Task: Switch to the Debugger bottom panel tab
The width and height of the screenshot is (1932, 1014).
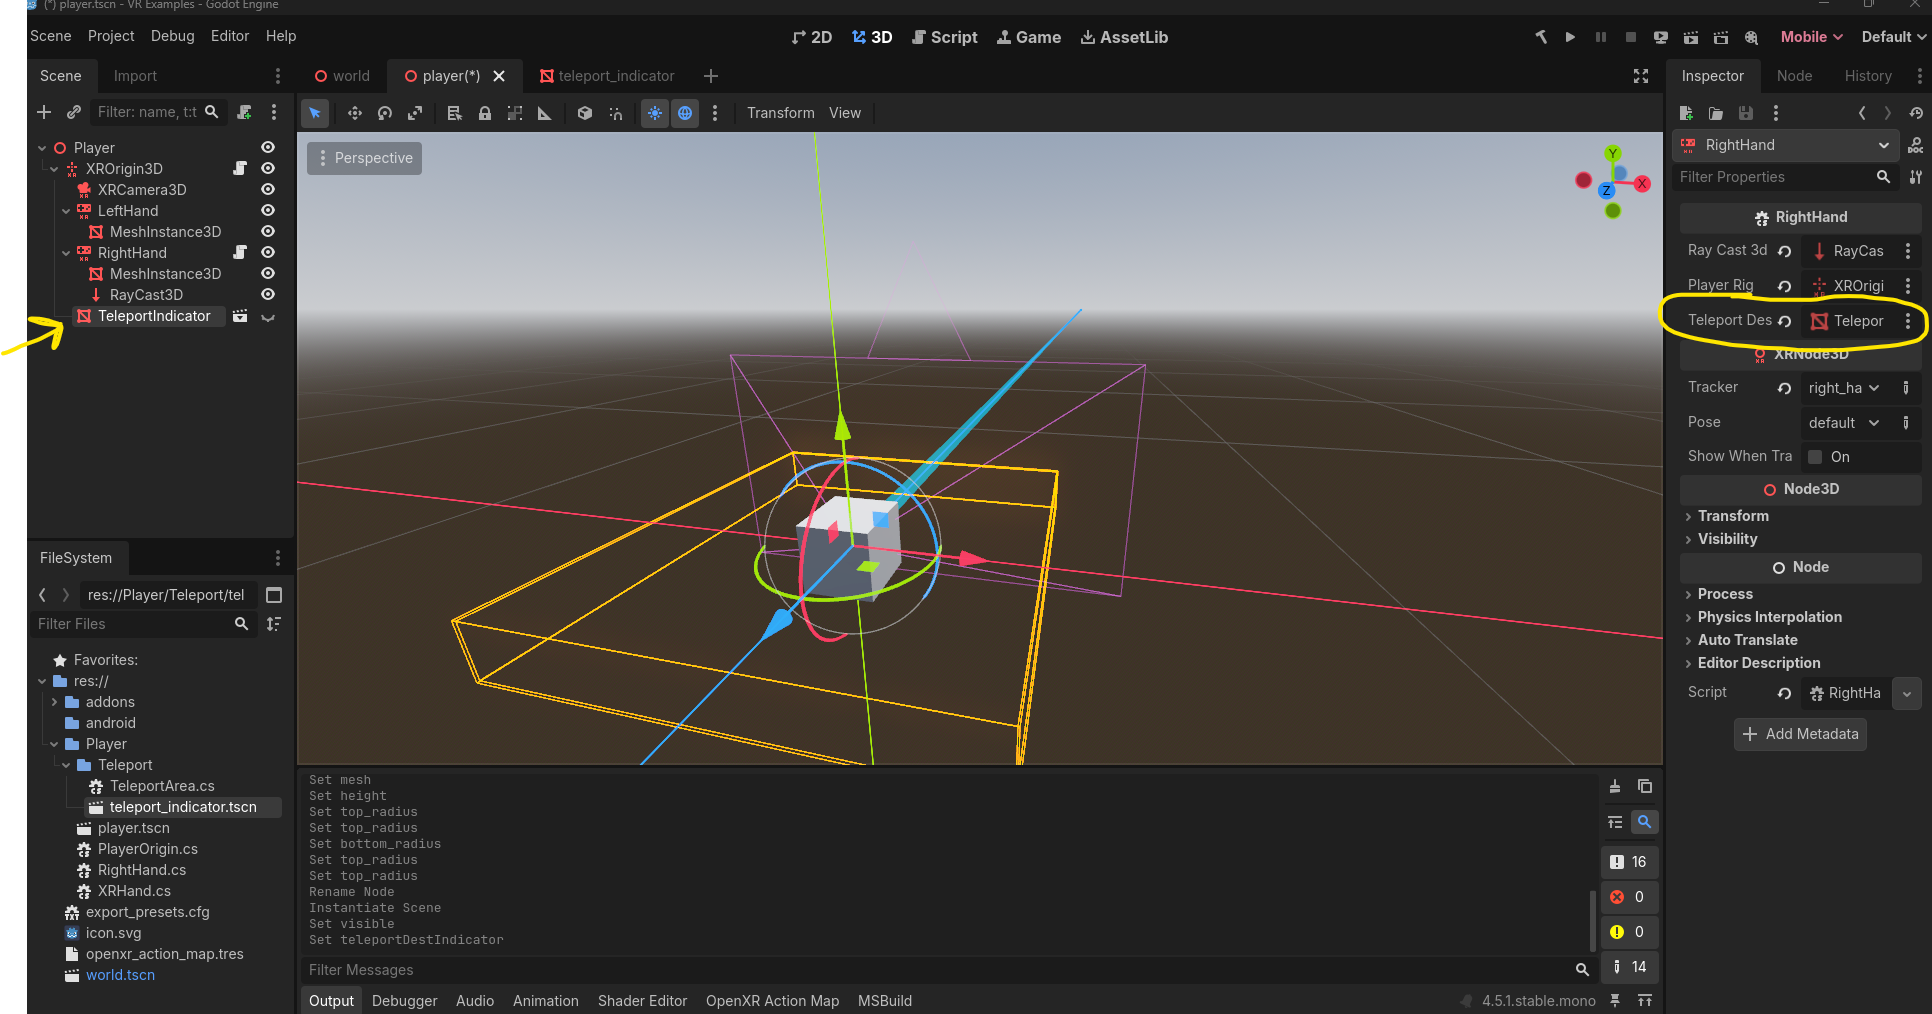Action: 404,1001
